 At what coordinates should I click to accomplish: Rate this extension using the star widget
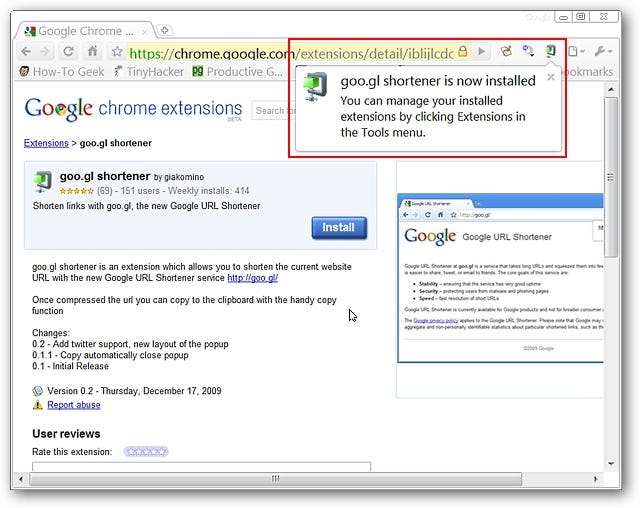tap(146, 452)
